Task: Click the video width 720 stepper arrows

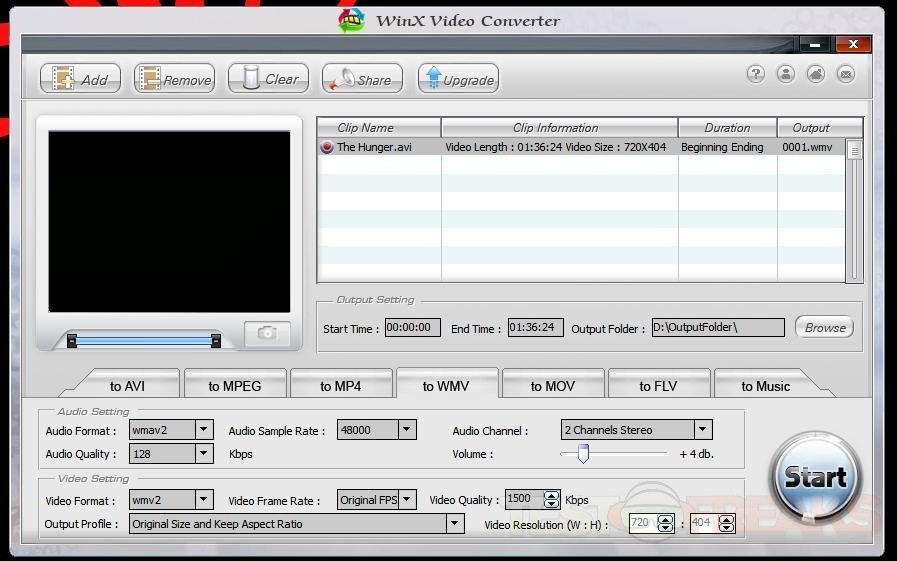Action: point(665,523)
